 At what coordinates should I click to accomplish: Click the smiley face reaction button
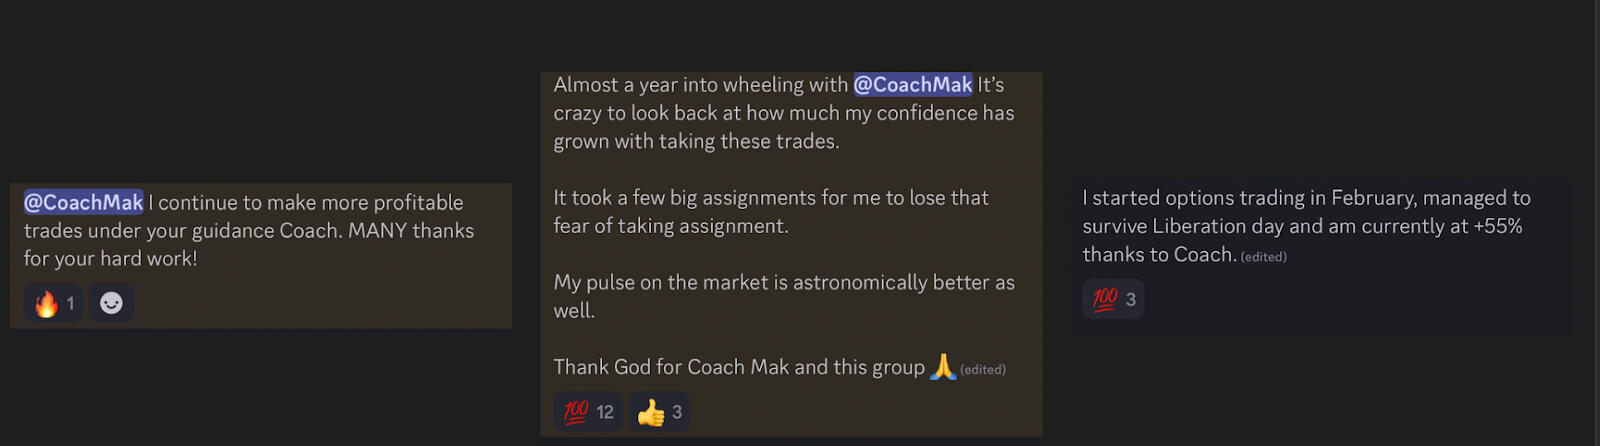(111, 303)
